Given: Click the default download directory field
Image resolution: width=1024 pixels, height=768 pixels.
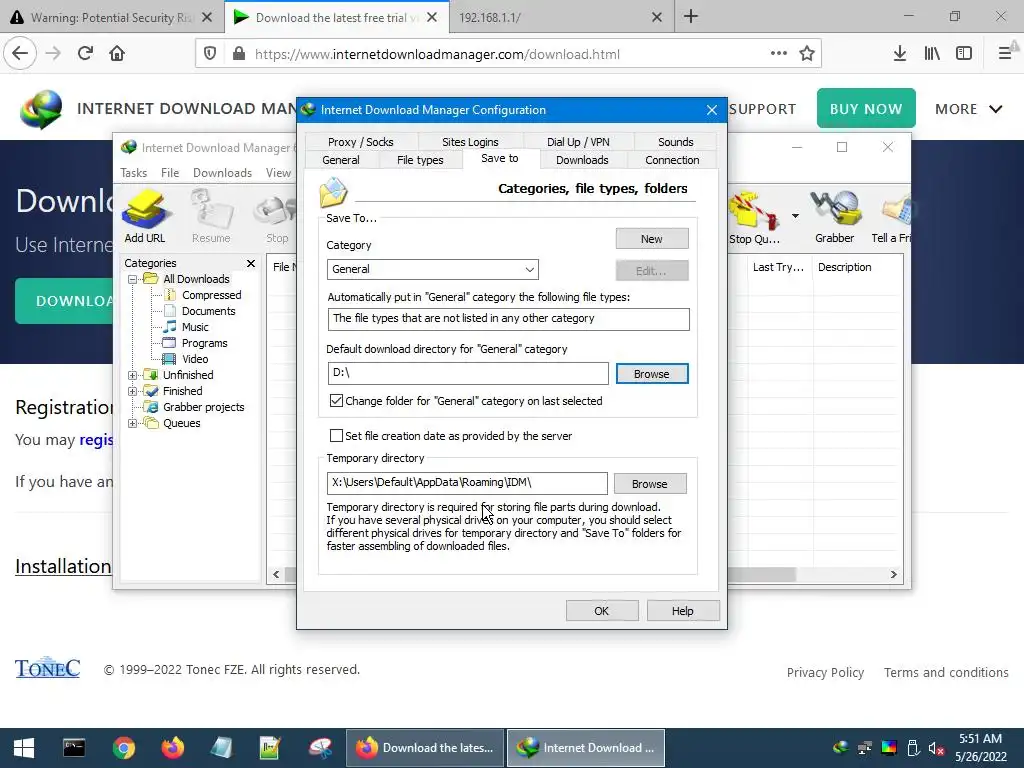Looking at the screenshot, I should (x=468, y=374).
